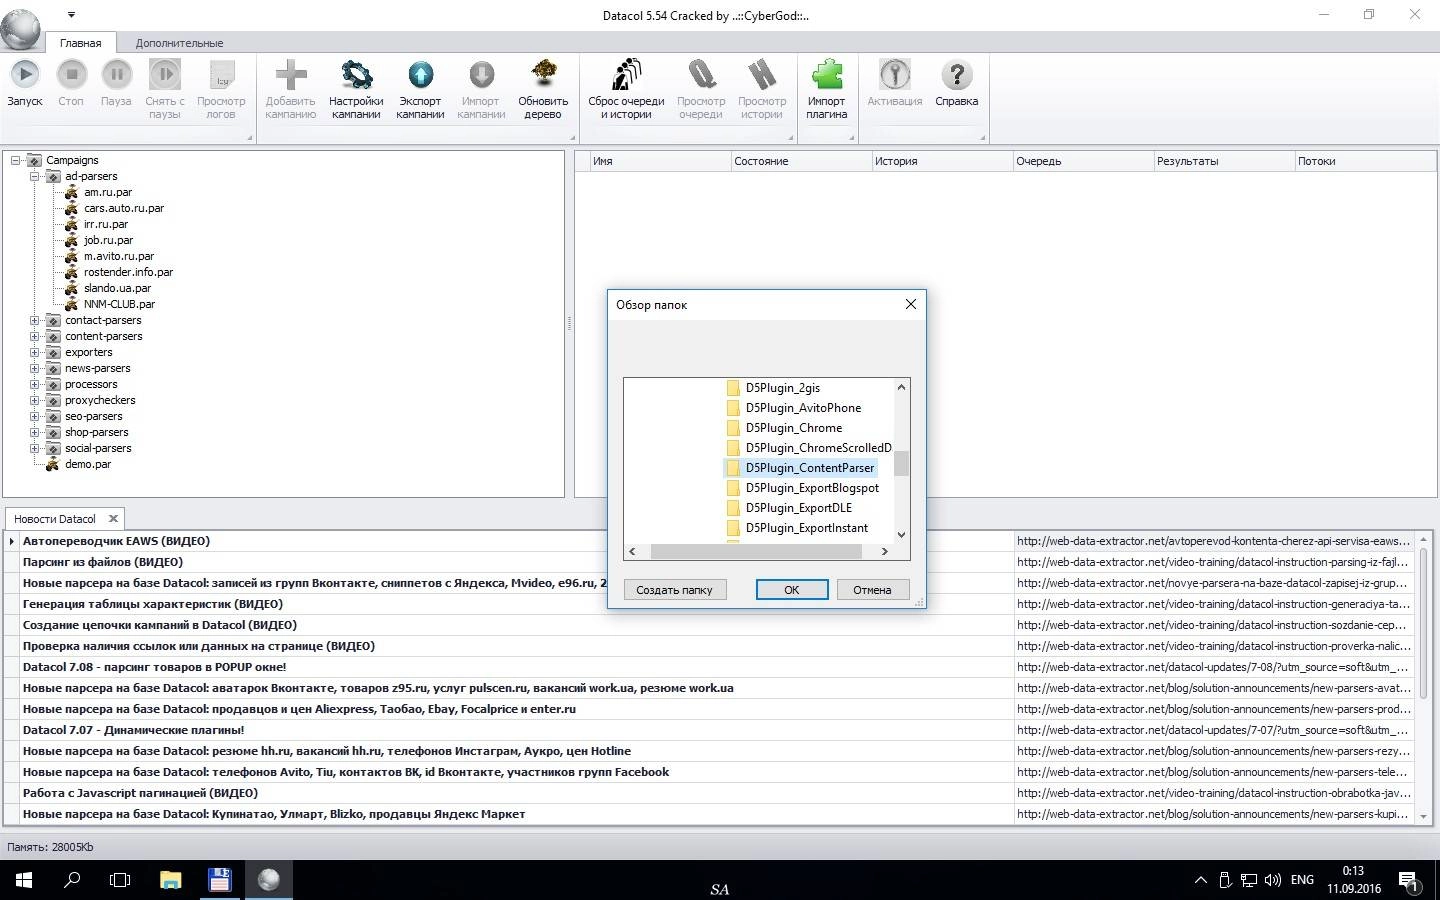Click the Активация icon
The width and height of the screenshot is (1440, 900).
click(x=895, y=75)
